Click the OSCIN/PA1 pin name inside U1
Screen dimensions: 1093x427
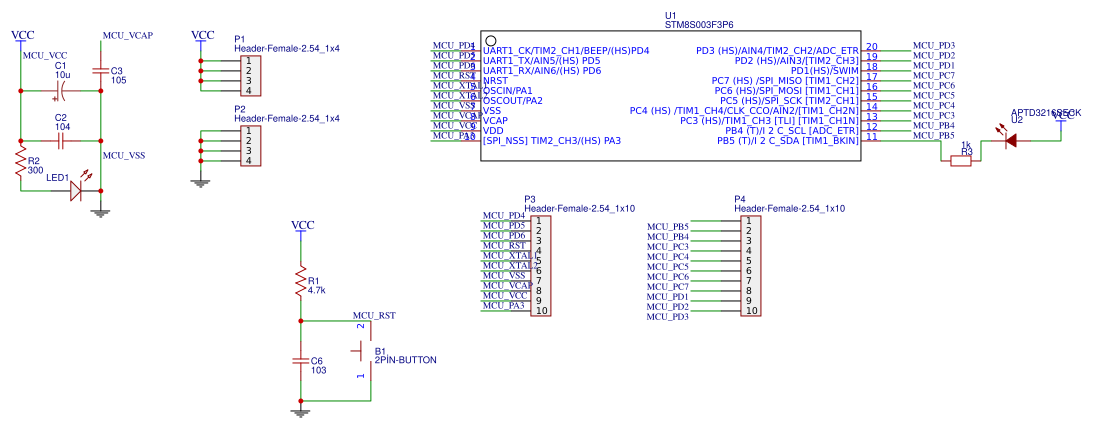(507, 91)
